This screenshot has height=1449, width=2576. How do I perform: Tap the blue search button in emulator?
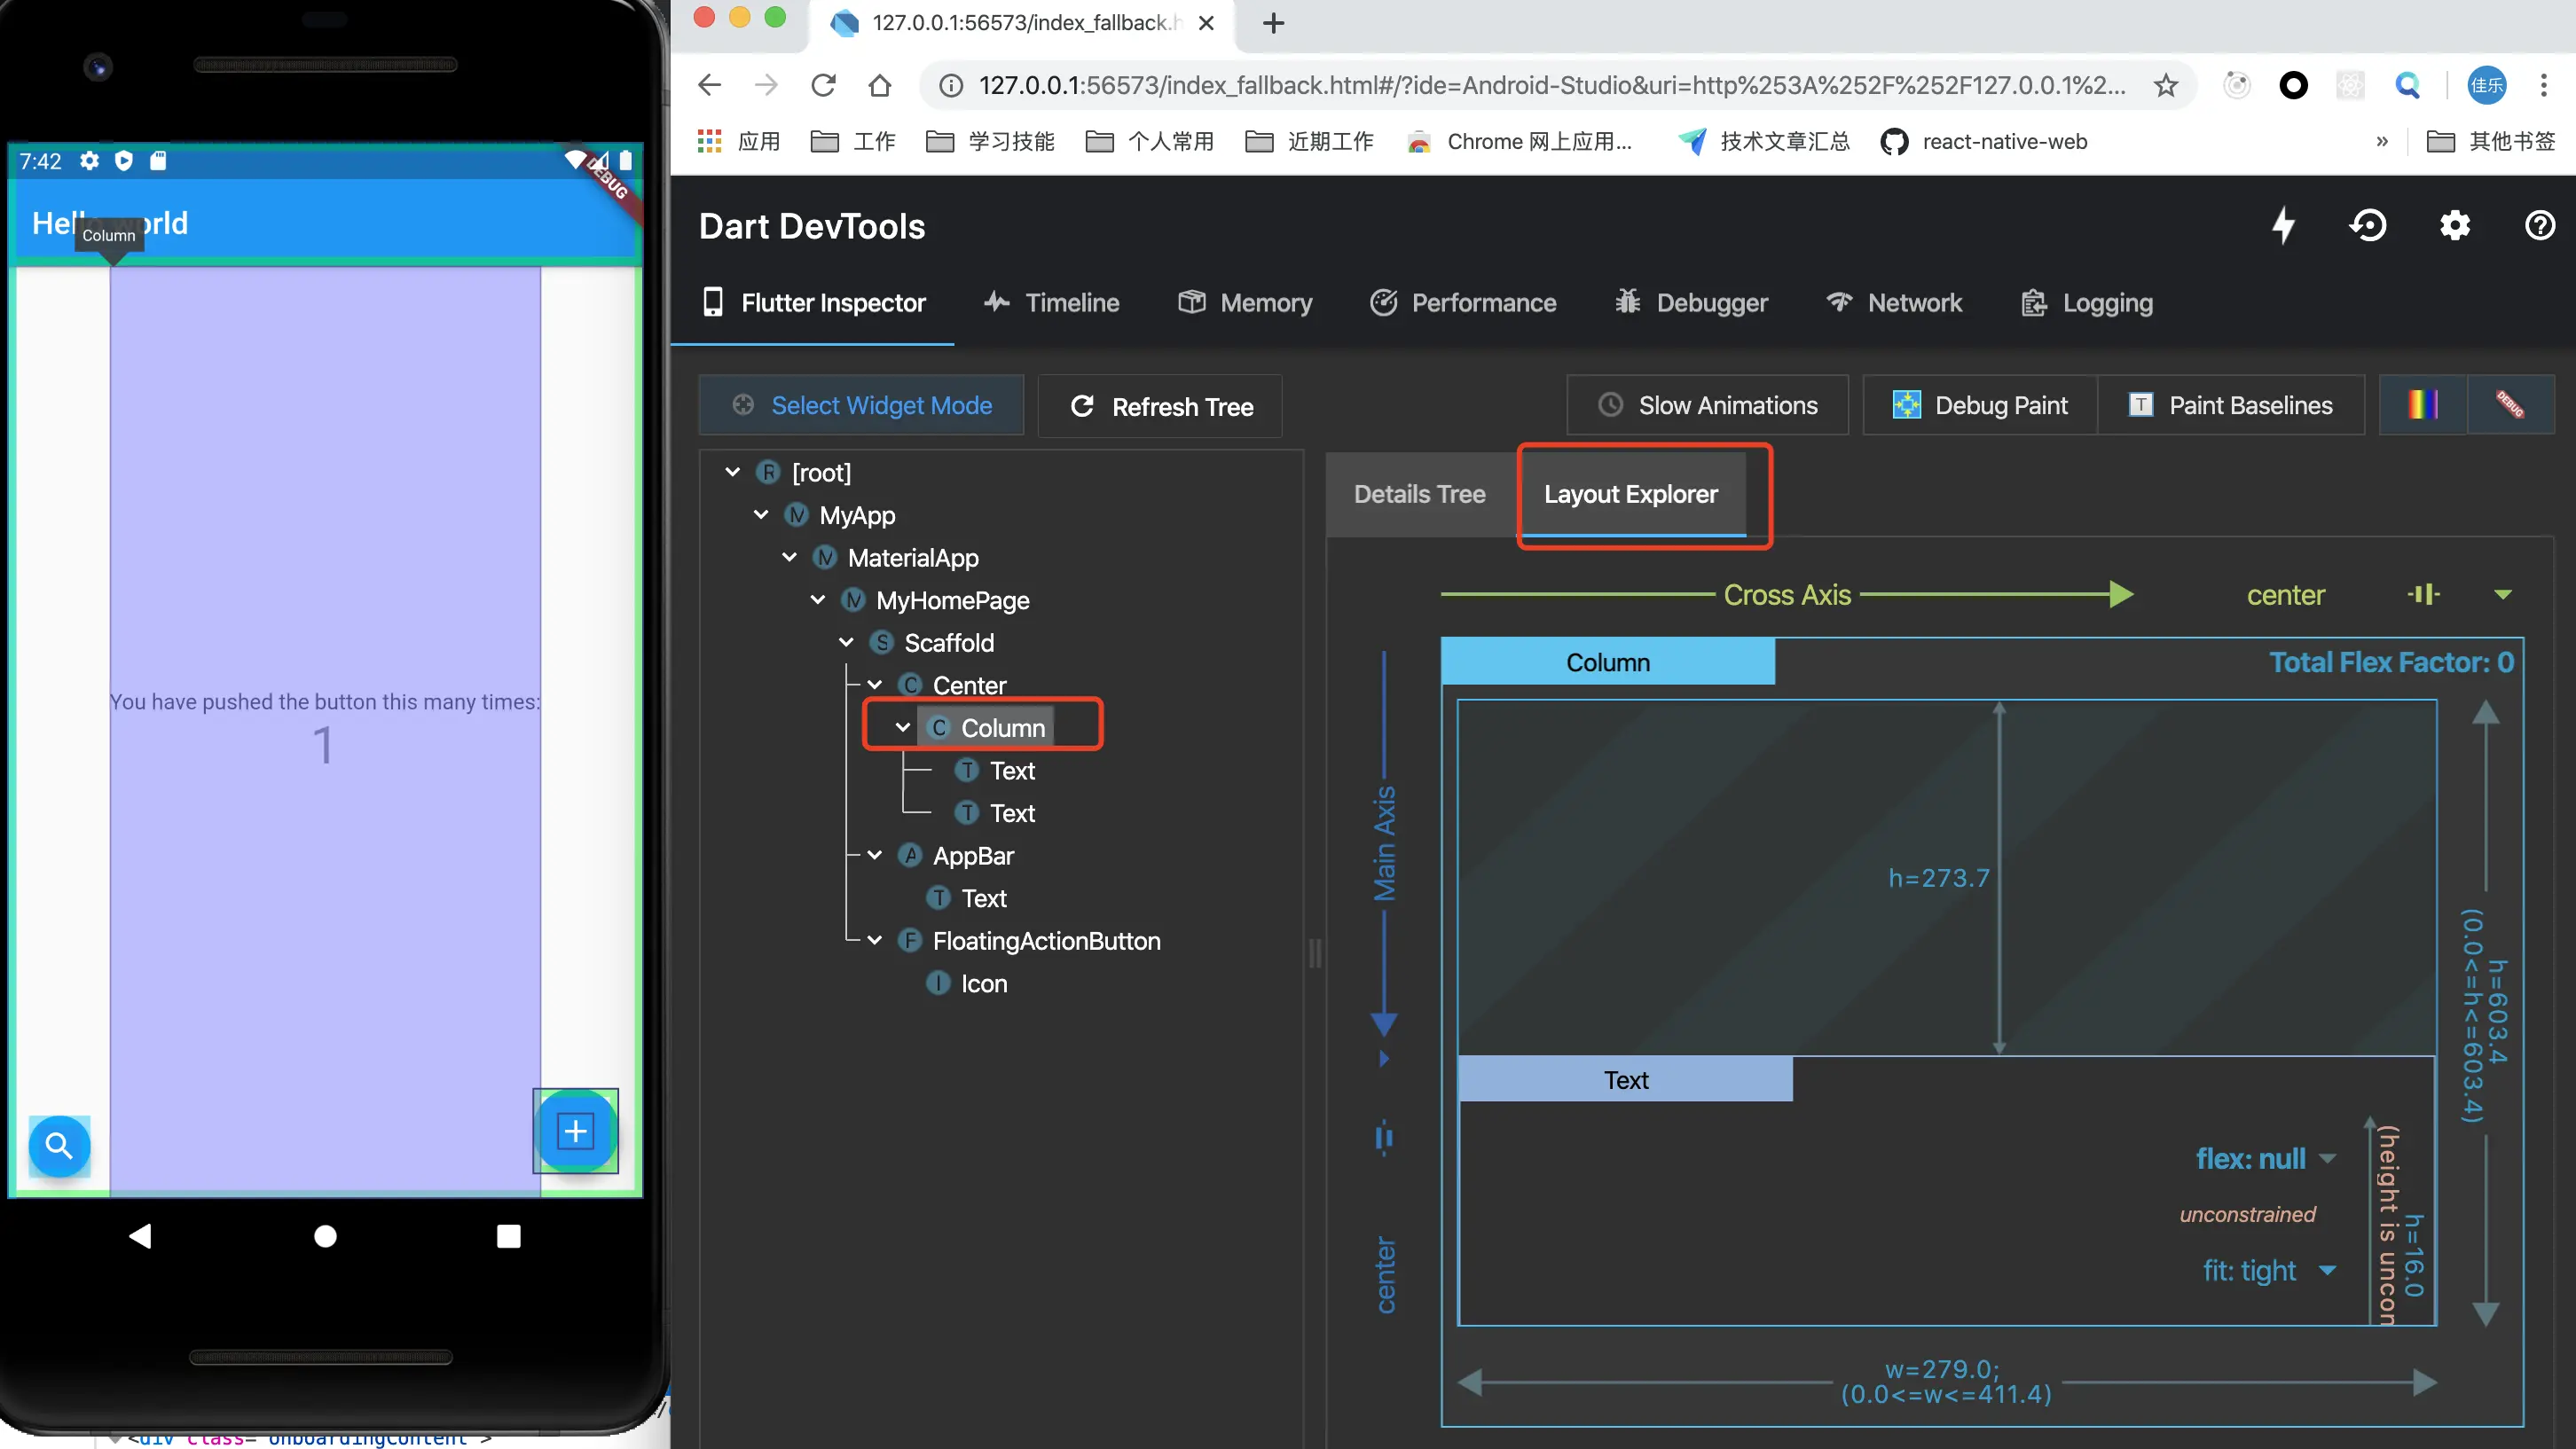[x=59, y=1146]
